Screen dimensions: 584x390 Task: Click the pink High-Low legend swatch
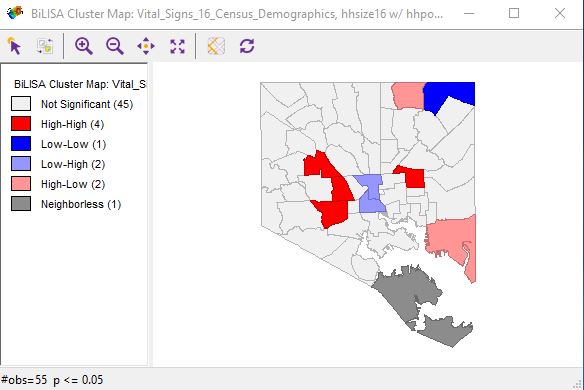click(x=21, y=184)
